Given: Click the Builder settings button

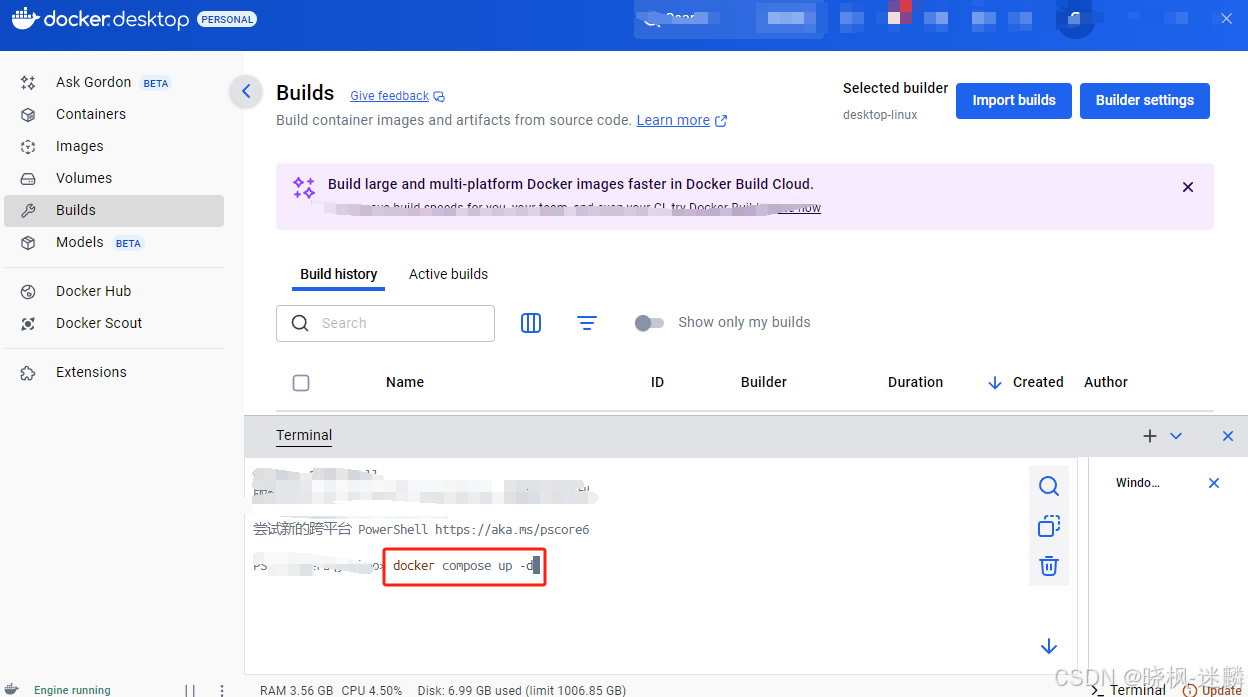Looking at the screenshot, I should pyautogui.click(x=1145, y=100).
